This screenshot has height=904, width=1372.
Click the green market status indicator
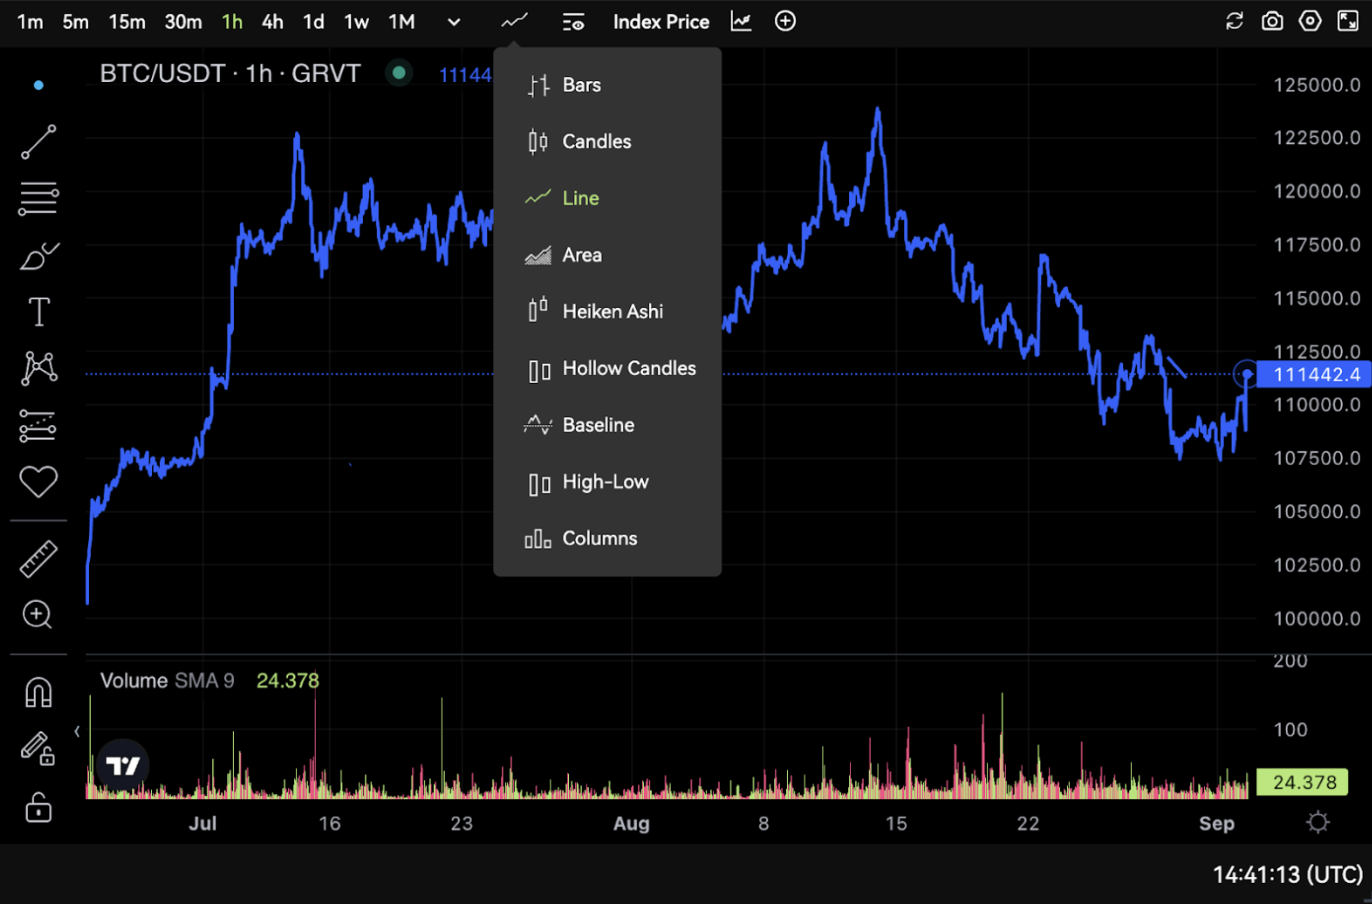(399, 73)
